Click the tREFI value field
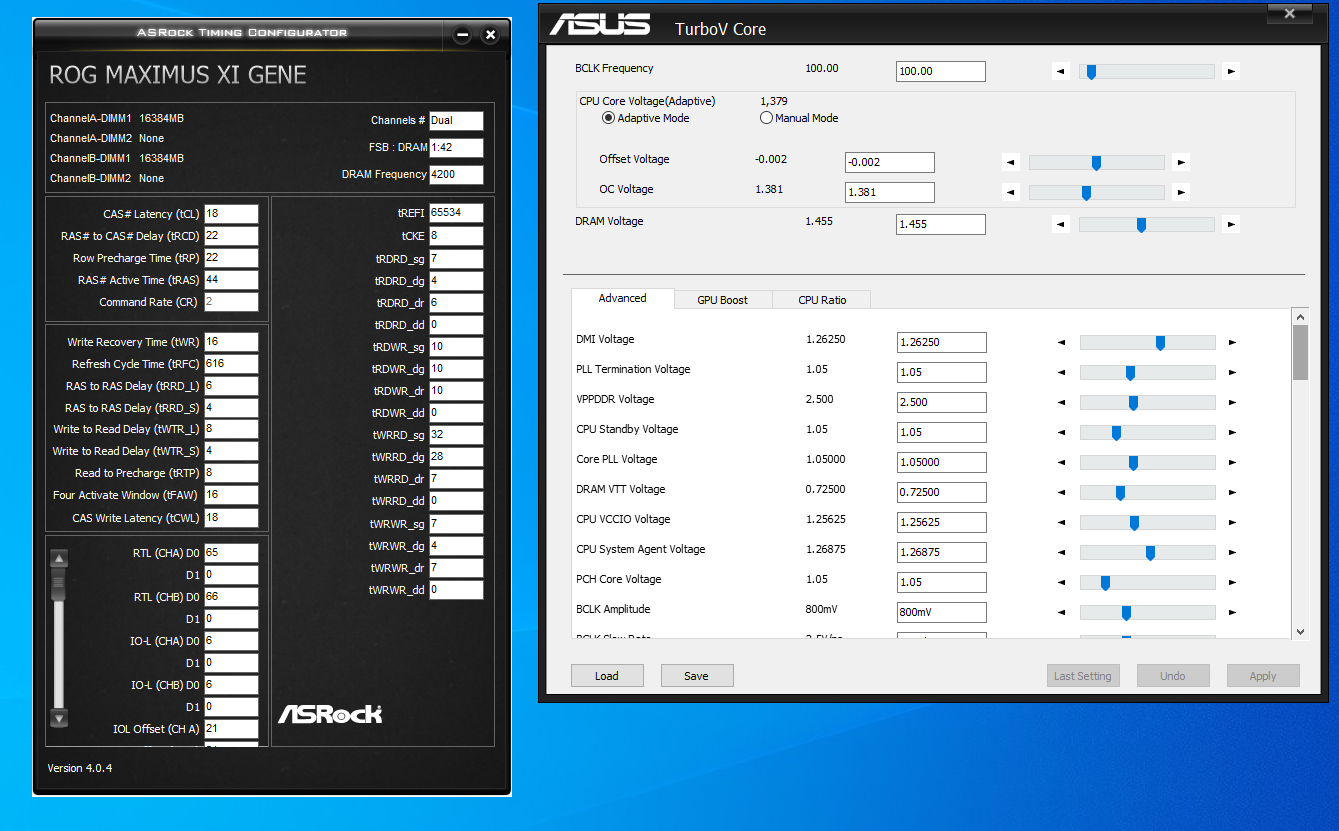This screenshot has height=831, width=1339. [x=456, y=213]
